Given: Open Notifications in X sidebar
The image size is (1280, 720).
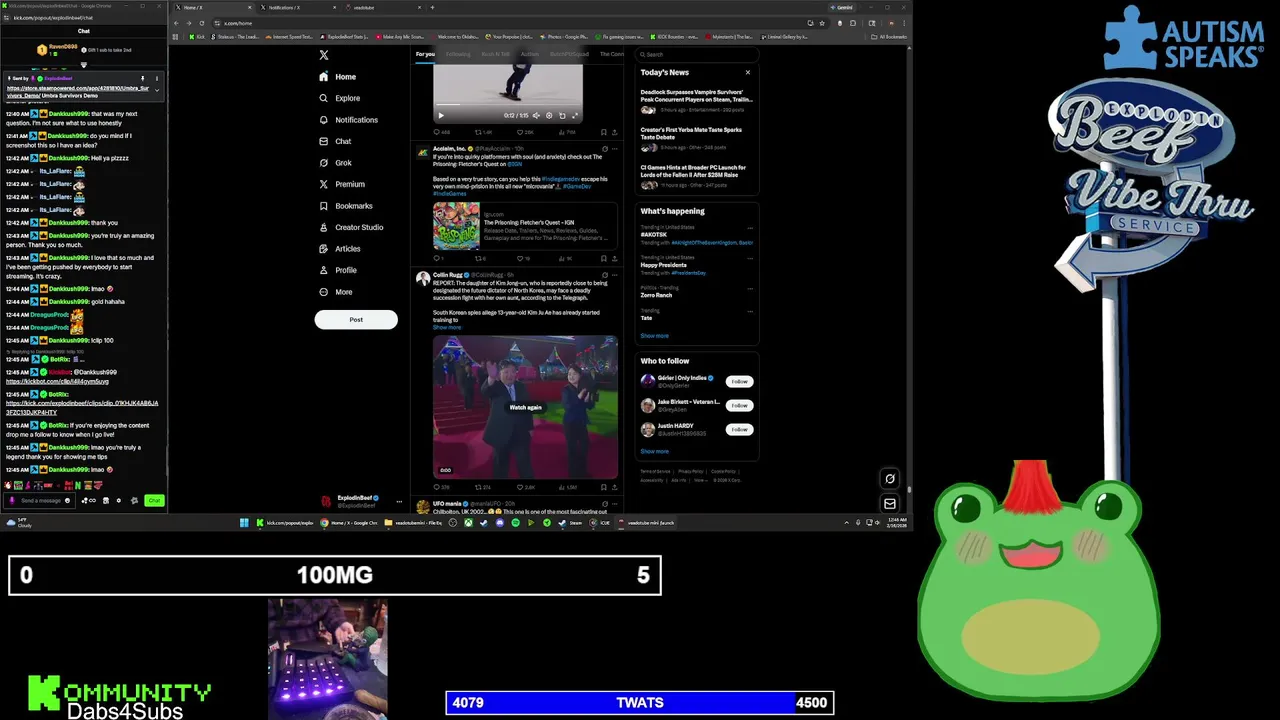Looking at the screenshot, I should click(x=348, y=120).
